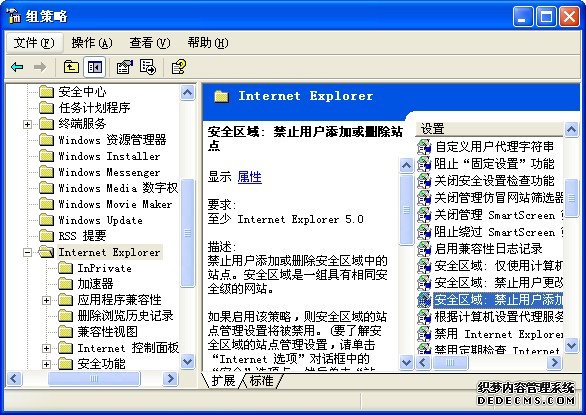Click the 组策略 title bar application icon
The width and height of the screenshot is (586, 415).
pyautogui.click(x=14, y=16)
